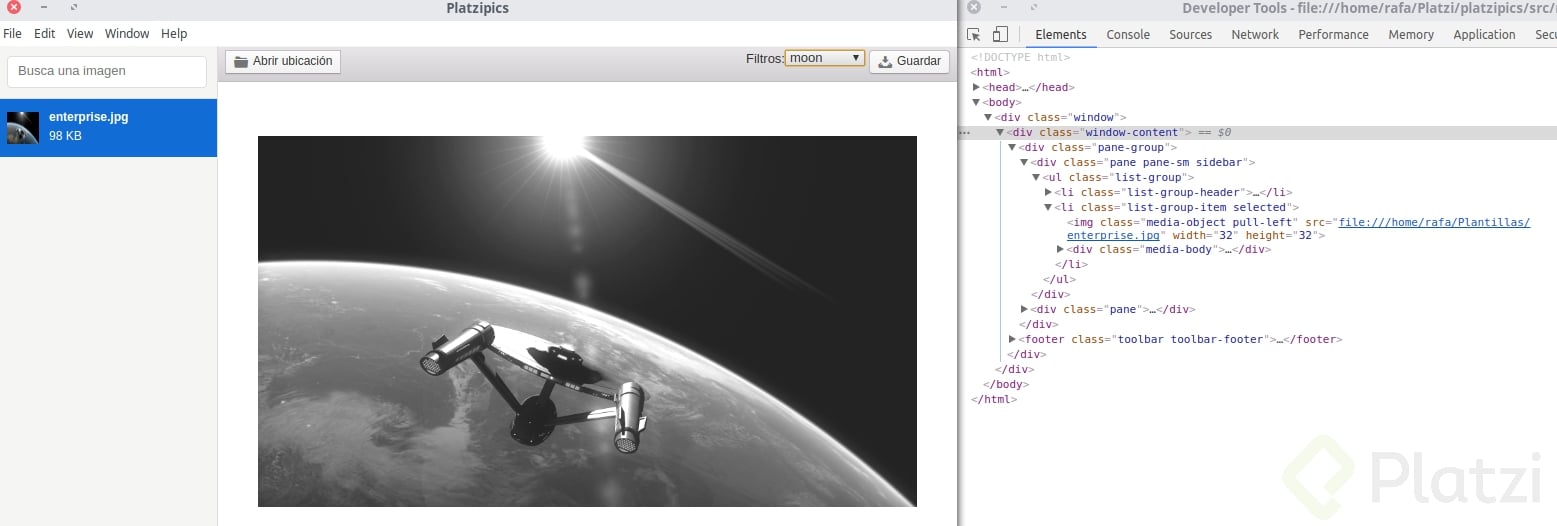Close the Developer Tools window
The height and width of the screenshot is (526, 1557).
point(974,7)
